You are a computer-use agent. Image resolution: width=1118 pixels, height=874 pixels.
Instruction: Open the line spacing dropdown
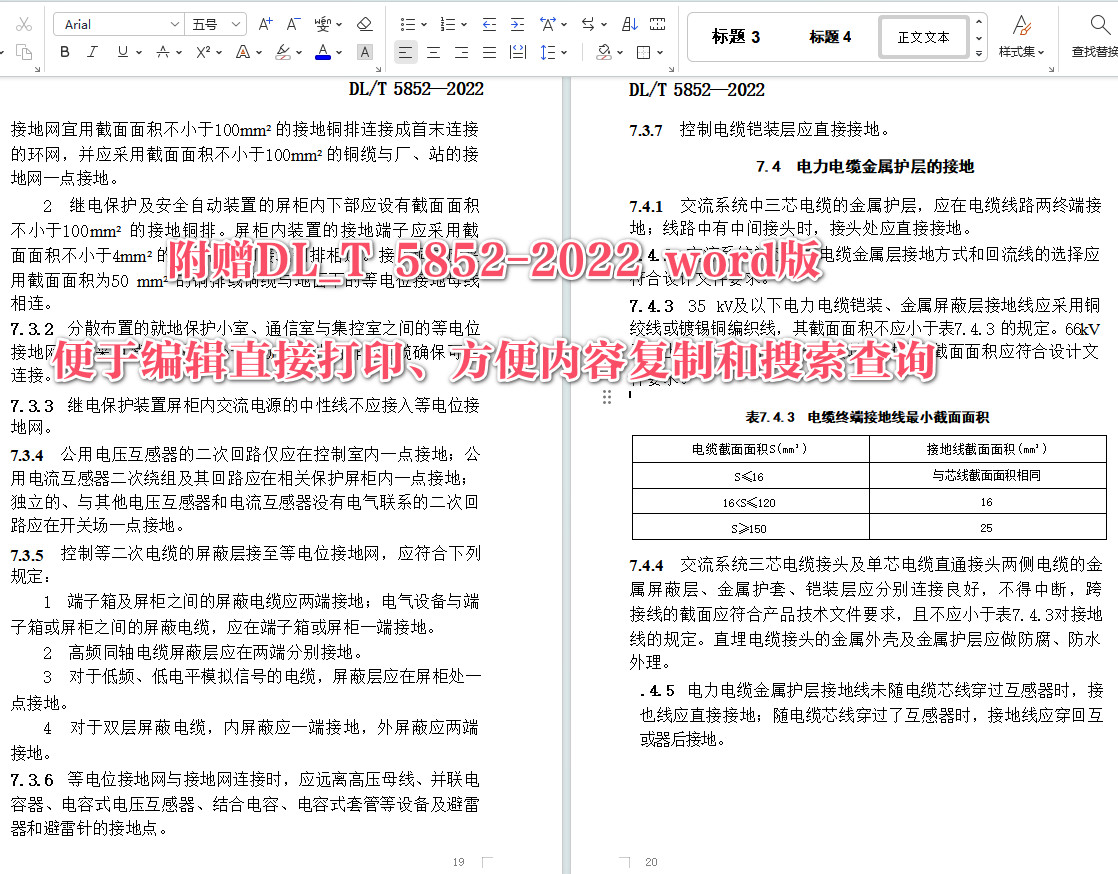click(x=564, y=52)
